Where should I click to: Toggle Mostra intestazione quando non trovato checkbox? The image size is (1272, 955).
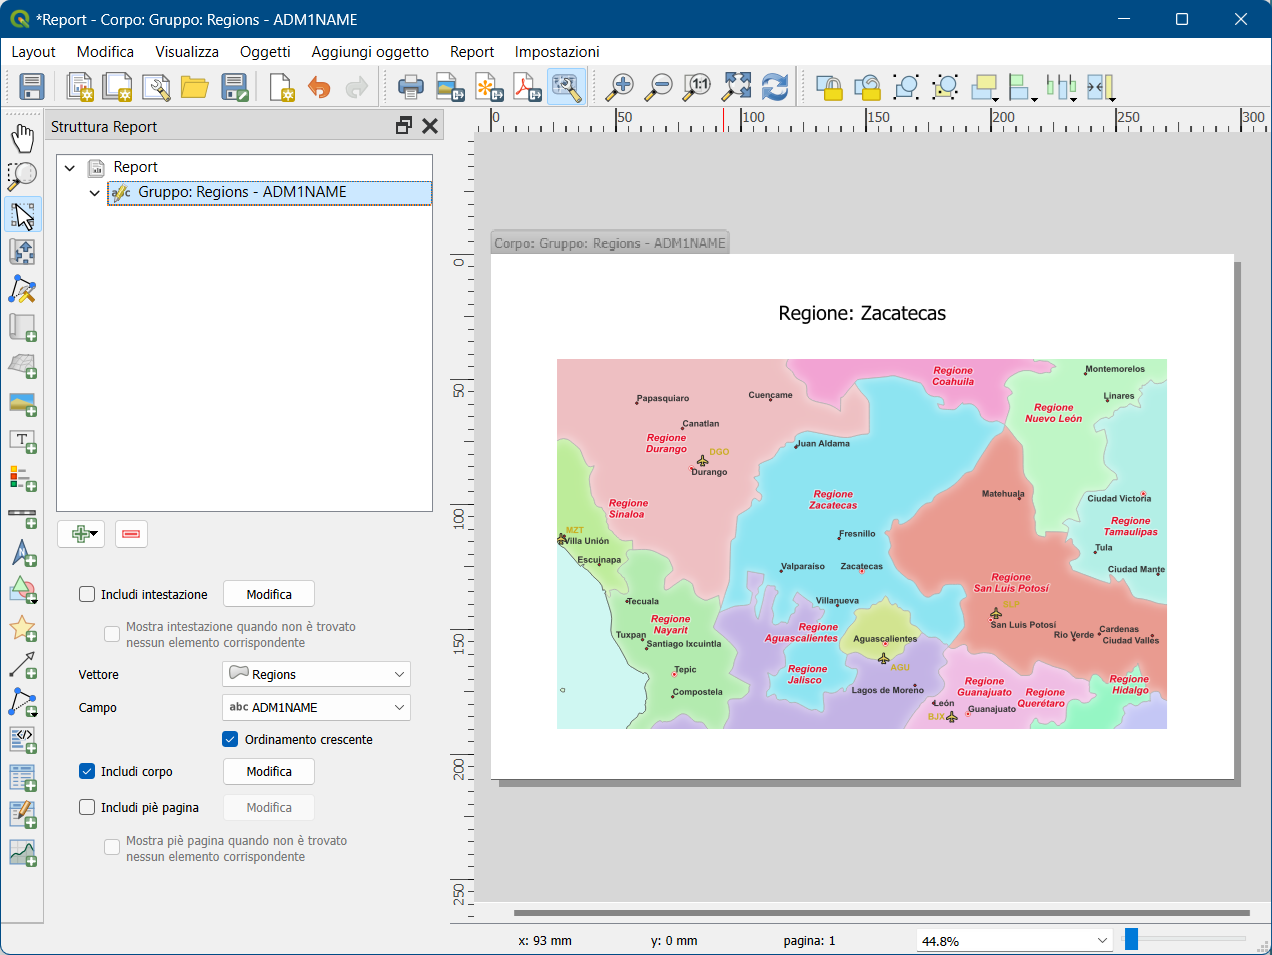(x=112, y=634)
